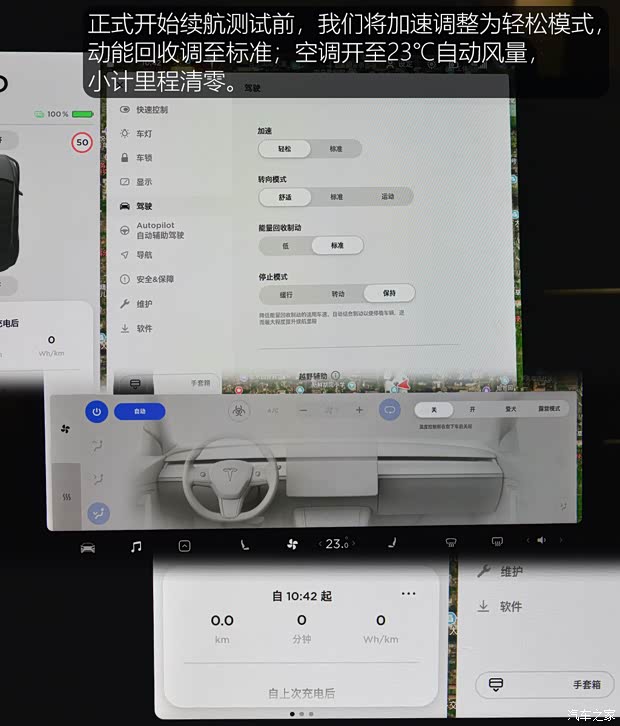Tap 自上次充电后 trip section label
The image size is (620, 726).
coord(302,693)
